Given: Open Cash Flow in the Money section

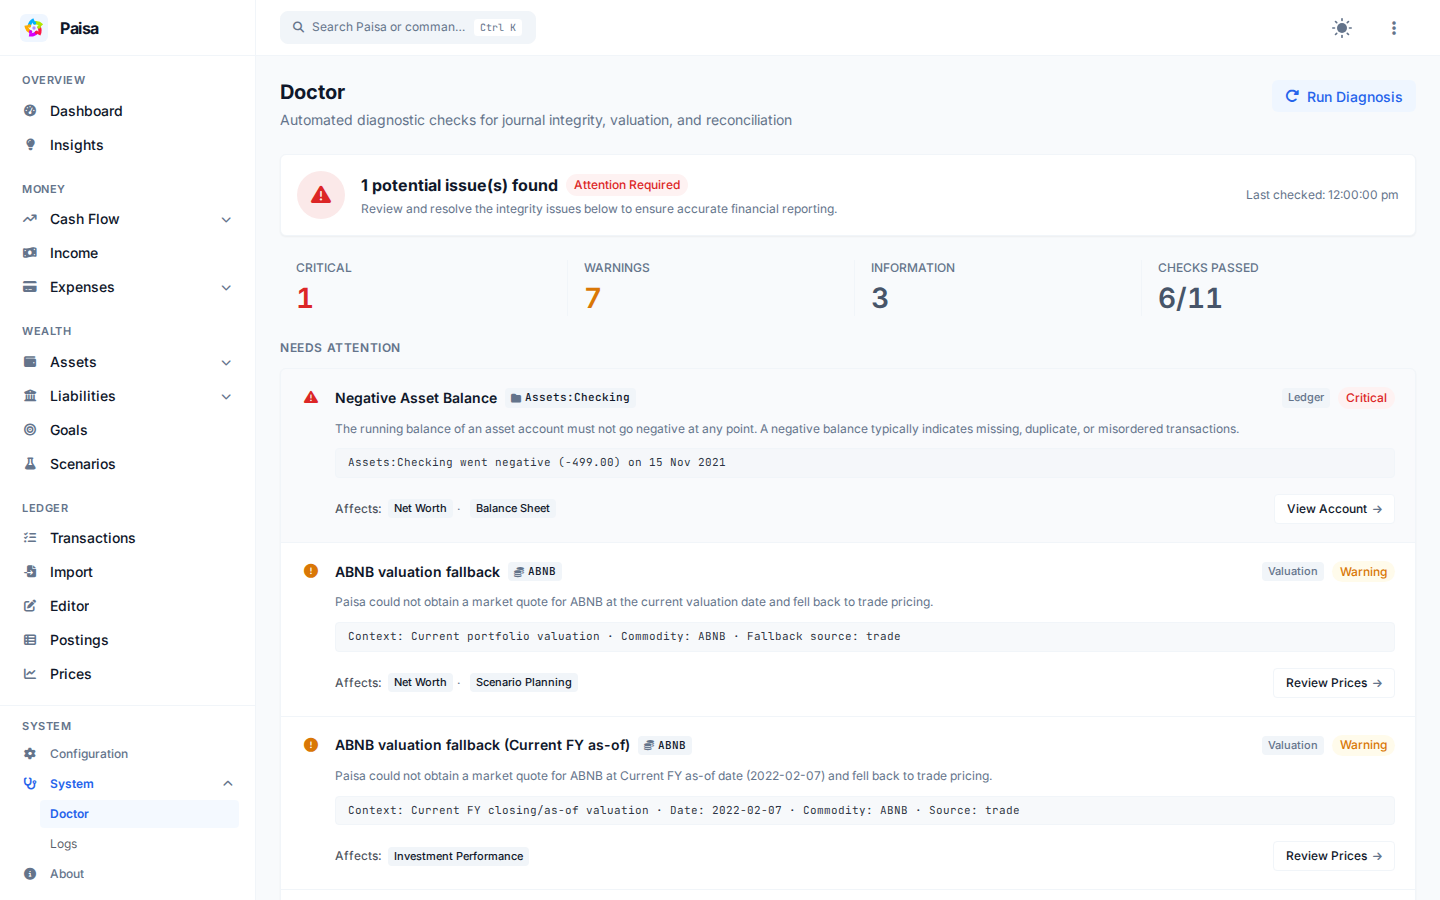Looking at the screenshot, I should point(127,219).
